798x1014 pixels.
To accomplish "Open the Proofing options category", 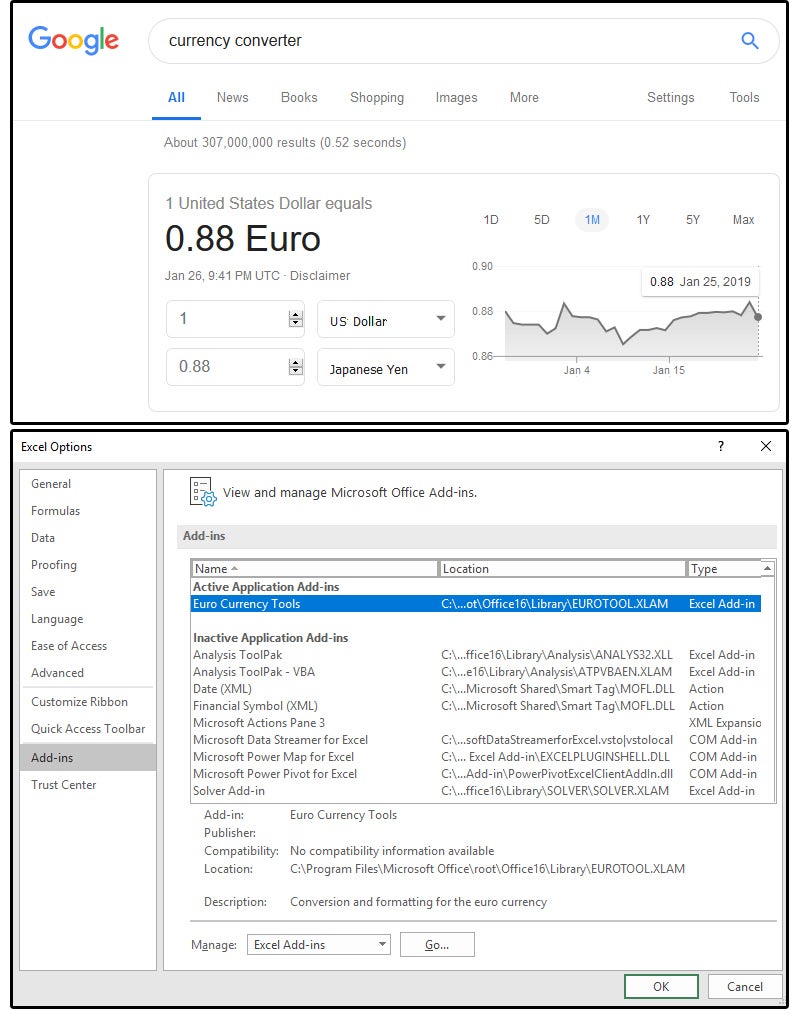I will tap(87, 565).
